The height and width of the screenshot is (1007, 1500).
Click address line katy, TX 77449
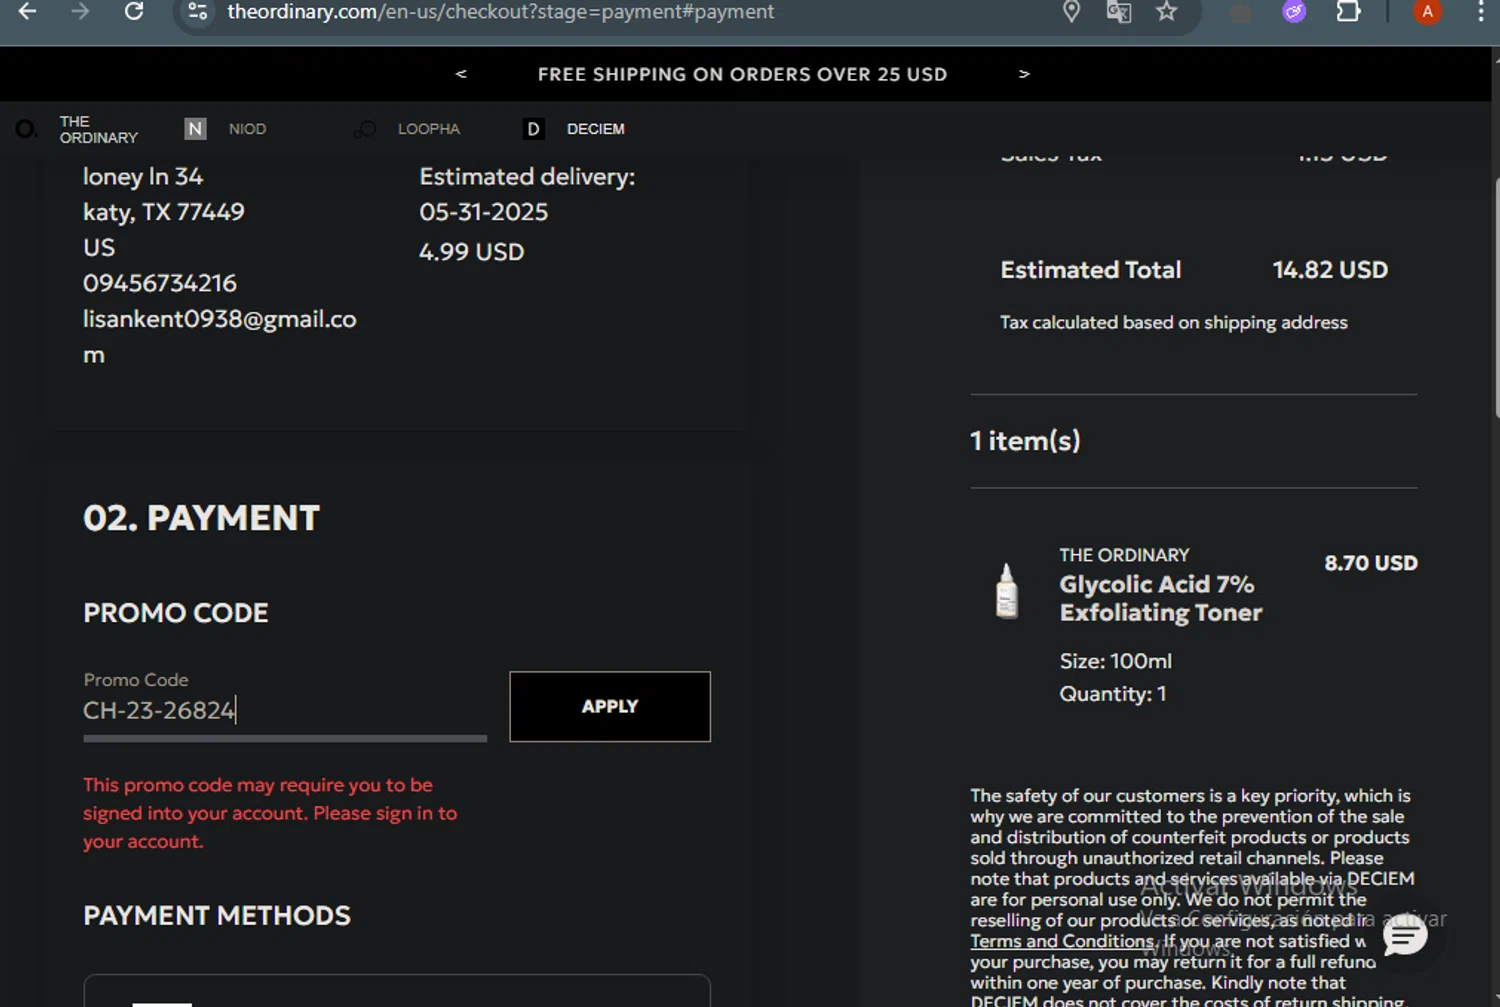tap(163, 212)
